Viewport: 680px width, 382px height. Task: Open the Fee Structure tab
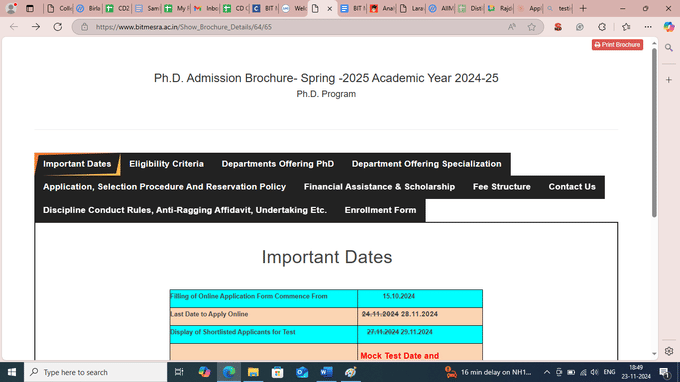502,187
